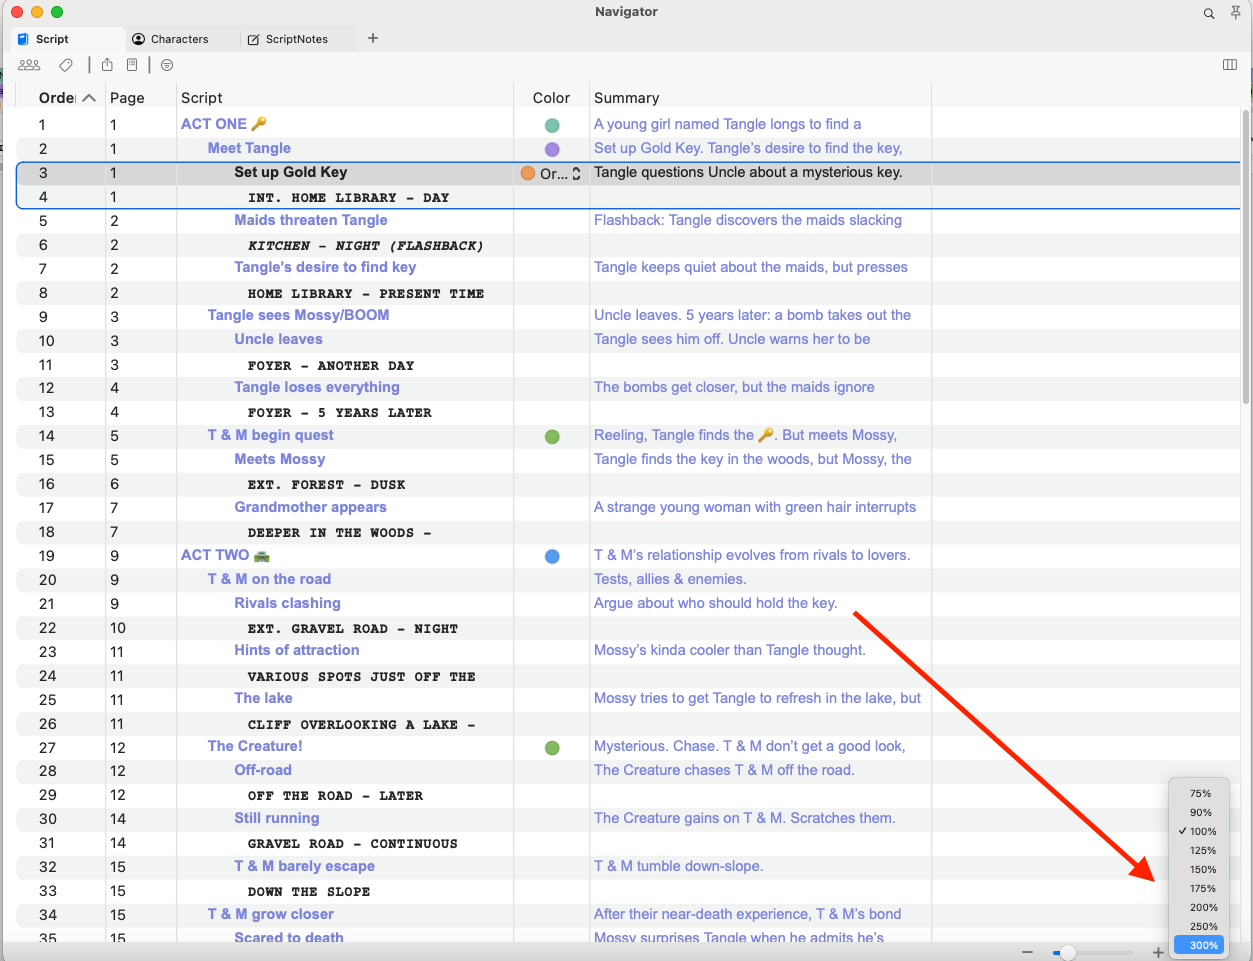The height and width of the screenshot is (961, 1253).
Task: Choose highlighted 300% zoom option
Action: click(1200, 946)
